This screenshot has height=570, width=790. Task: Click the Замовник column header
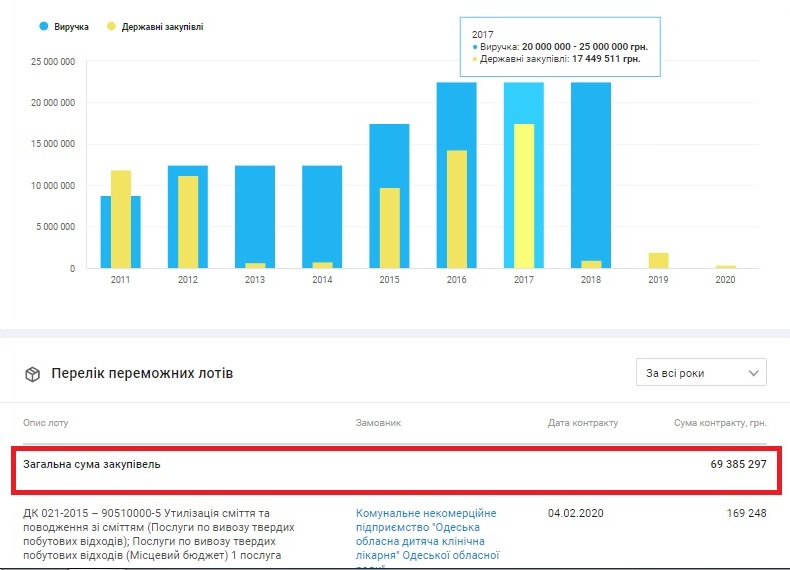tap(378, 423)
